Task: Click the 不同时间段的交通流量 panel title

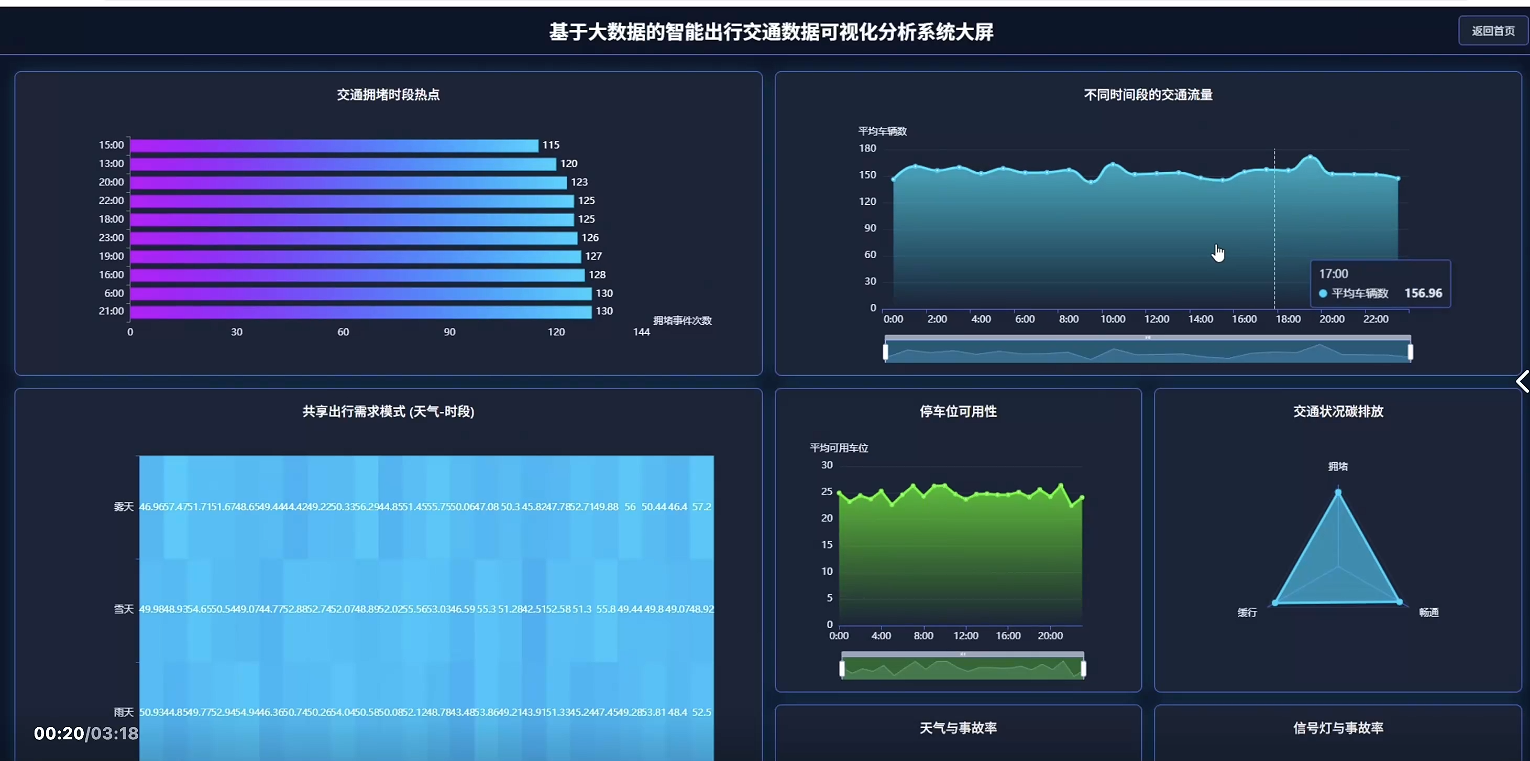Action: tap(1148, 95)
